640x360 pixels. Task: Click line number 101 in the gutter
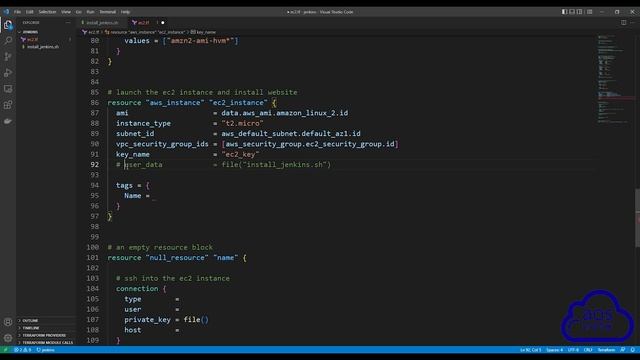(x=93, y=258)
